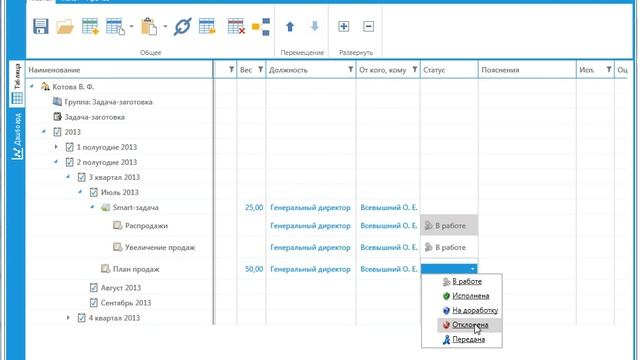Toggle the 3 квартал 2013 checkbox

(82, 177)
